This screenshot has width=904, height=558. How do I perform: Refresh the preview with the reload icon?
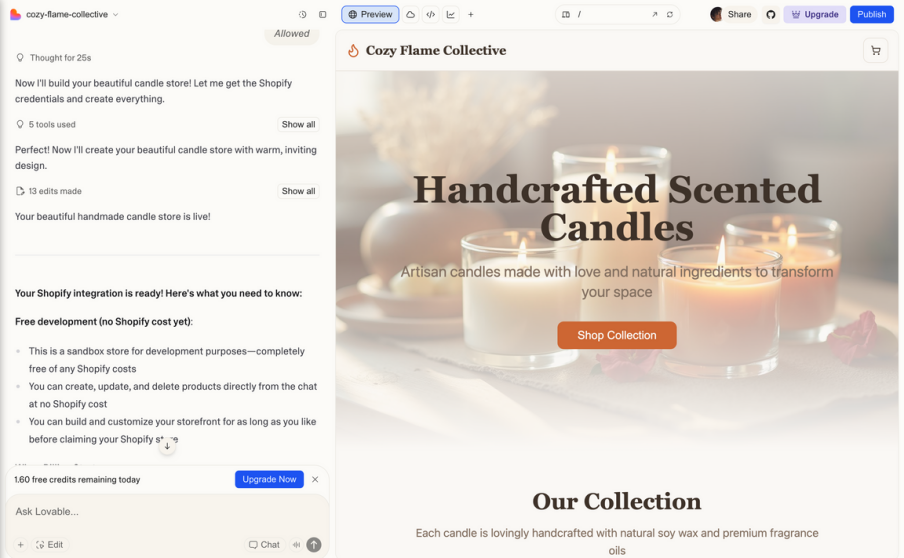coord(670,14)
